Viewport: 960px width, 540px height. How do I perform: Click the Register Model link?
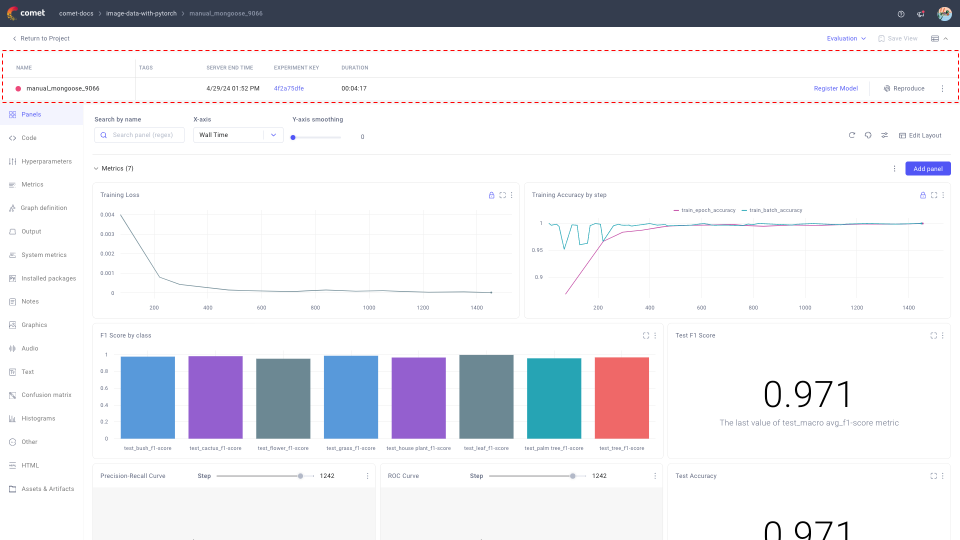coord(835,88)
